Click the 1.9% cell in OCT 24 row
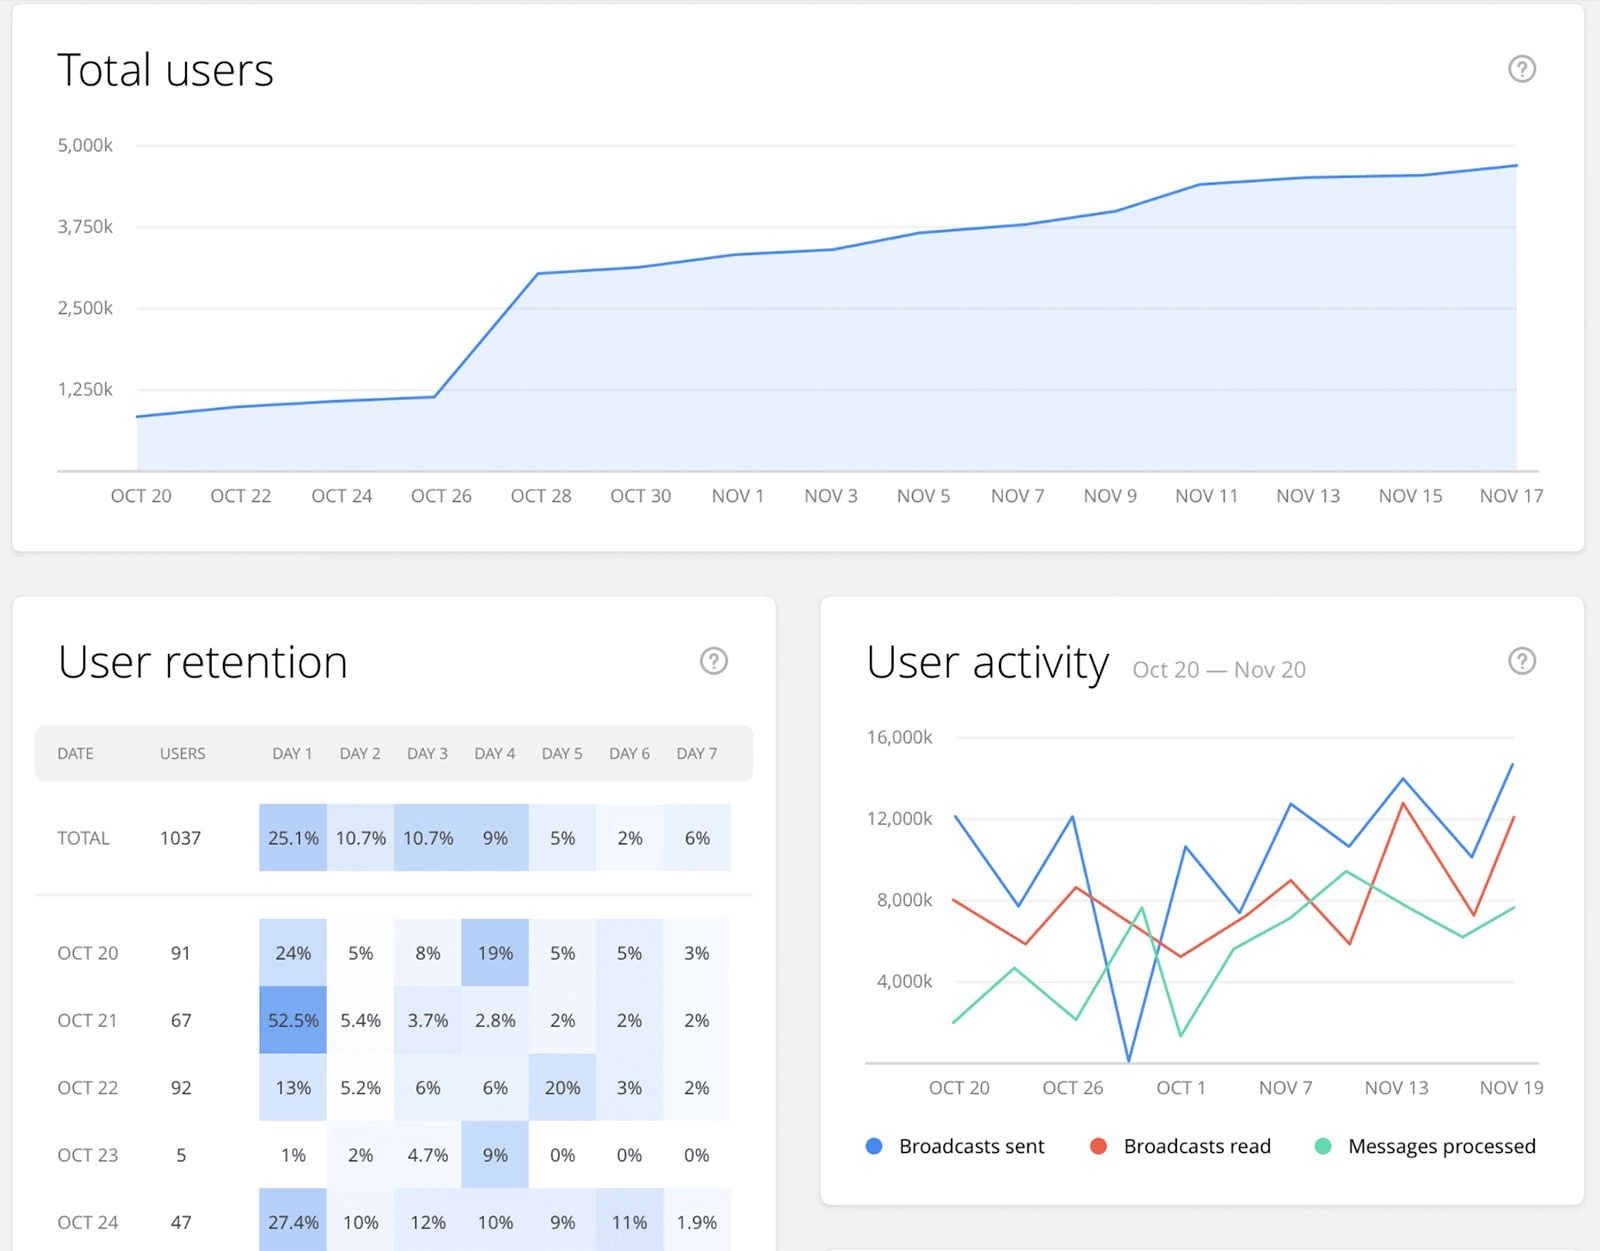 click(x=697, y=1221)
